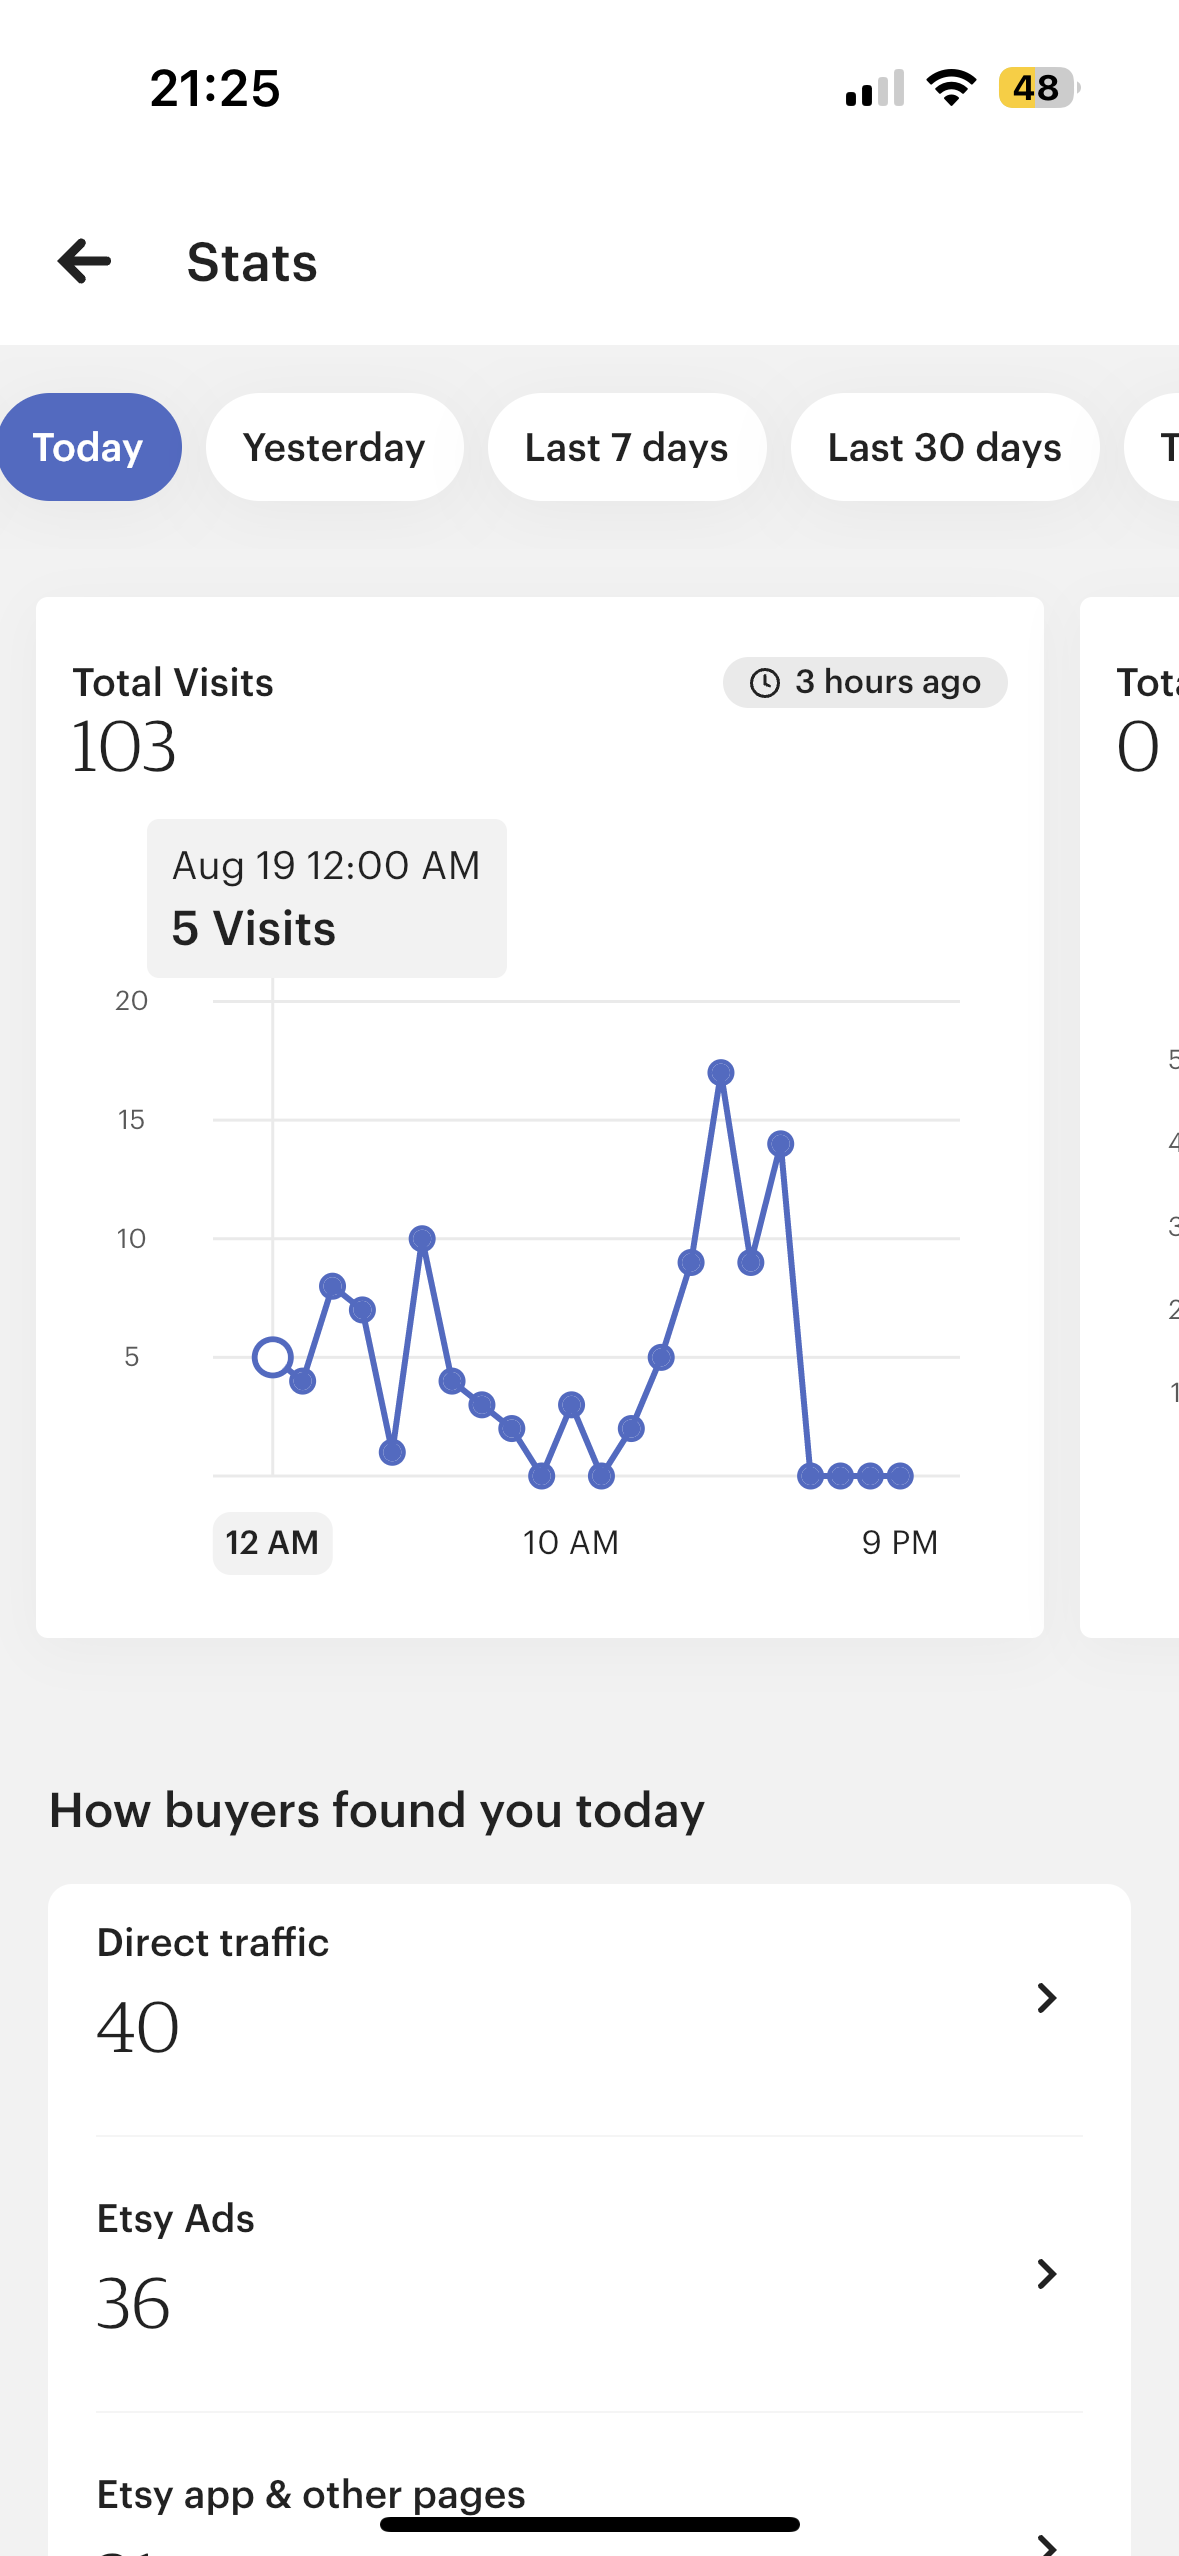The width and height of the screenshot is (1179, 2556).
Task: Tap the home indicator bar
Action: pos(590,2524)
